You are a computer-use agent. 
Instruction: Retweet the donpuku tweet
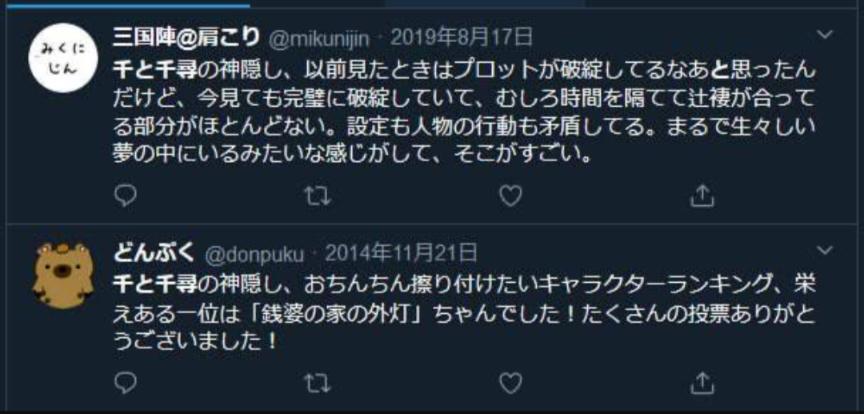[317, 382]
